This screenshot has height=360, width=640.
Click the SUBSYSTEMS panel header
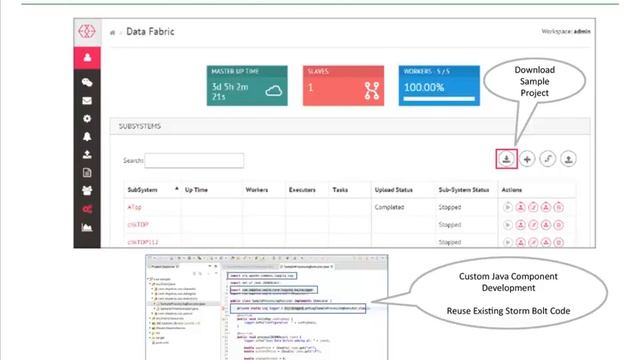[x=350, y=127]
